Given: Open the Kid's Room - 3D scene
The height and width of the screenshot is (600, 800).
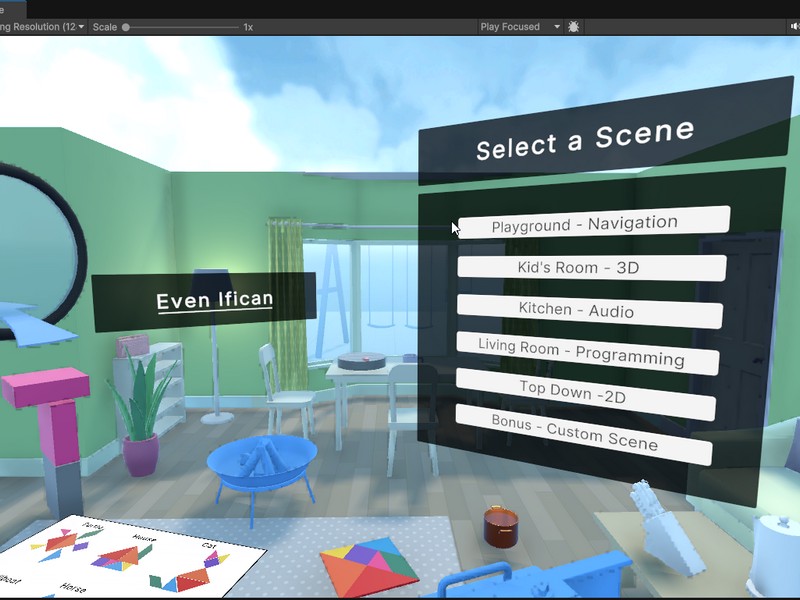Looking at the screenshot, I should pos(591,268).
